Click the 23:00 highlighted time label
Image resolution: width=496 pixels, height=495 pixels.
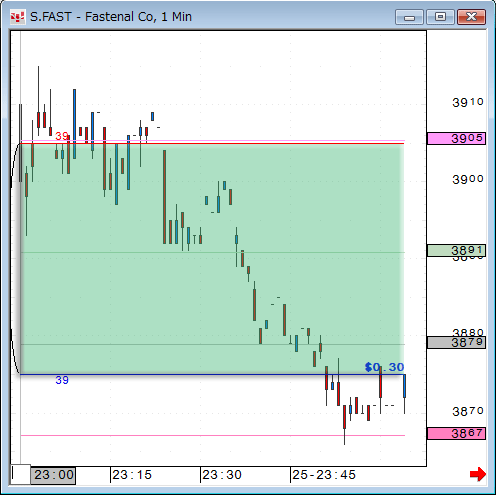coord(53,475)
